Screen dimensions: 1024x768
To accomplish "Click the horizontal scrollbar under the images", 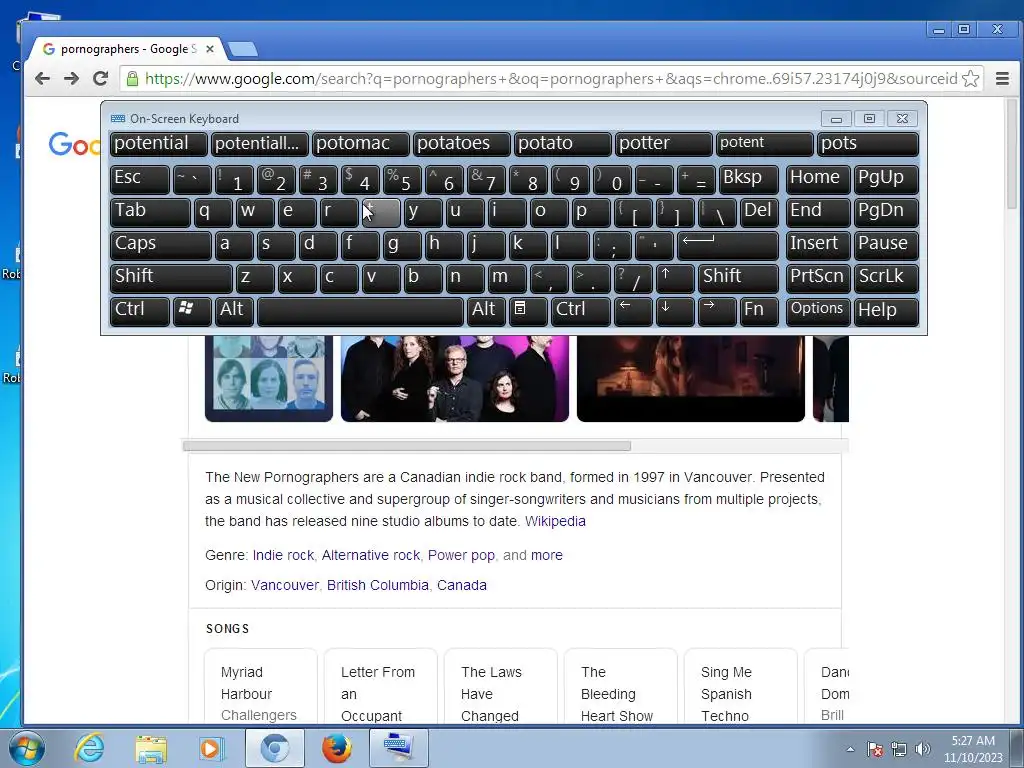I will pos(407,446).
